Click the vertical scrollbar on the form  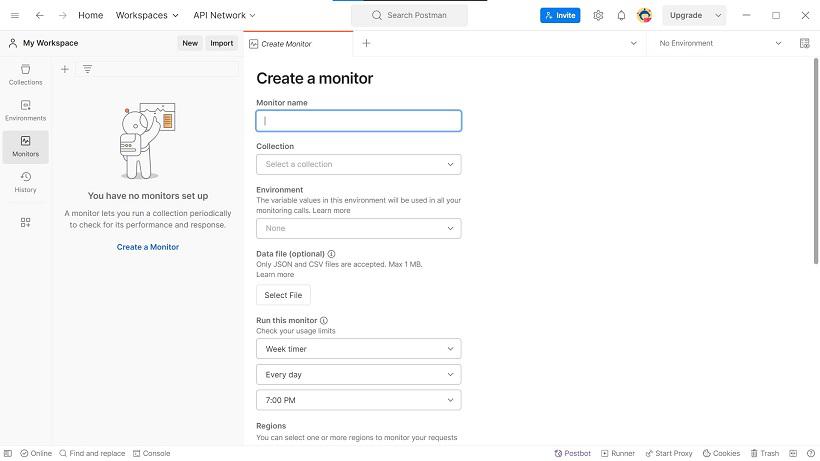point(816,161)
